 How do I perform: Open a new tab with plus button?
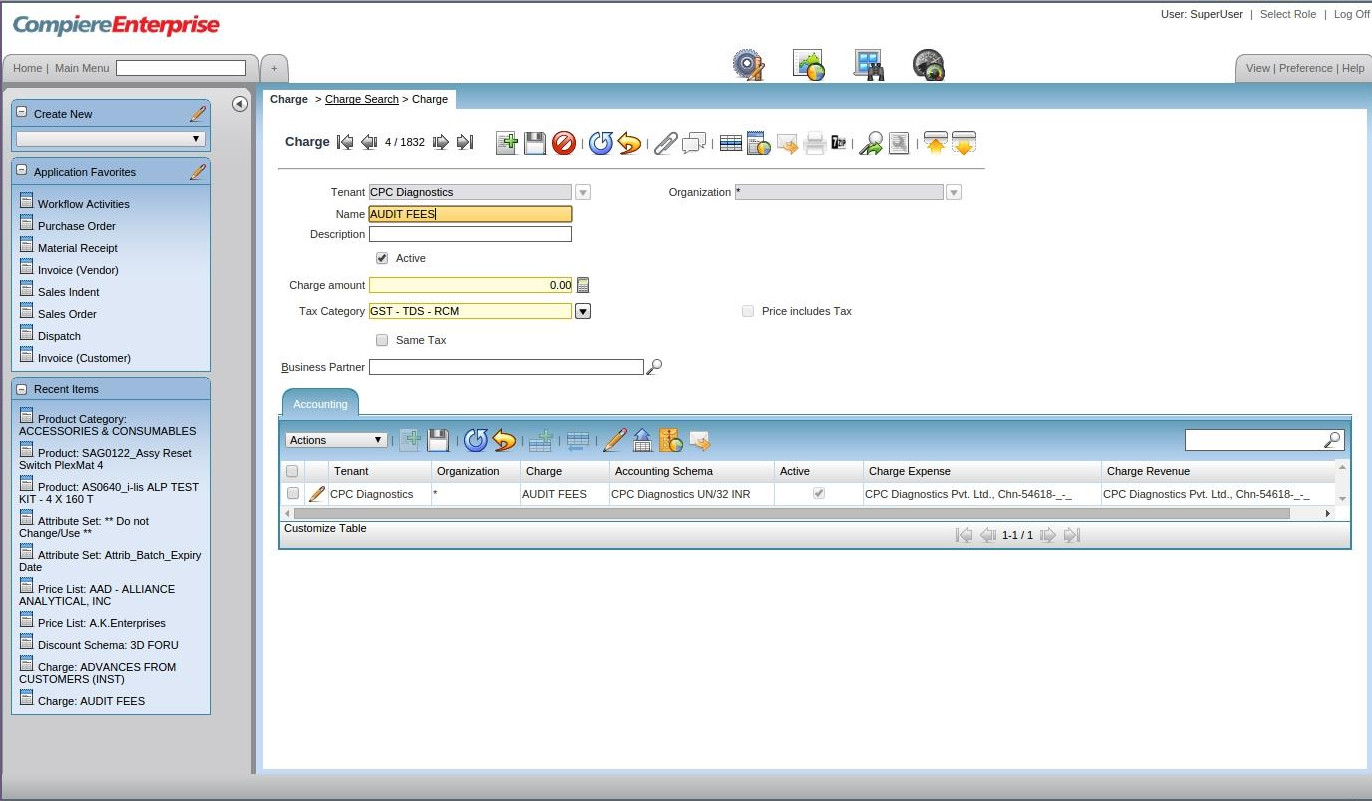274,68
